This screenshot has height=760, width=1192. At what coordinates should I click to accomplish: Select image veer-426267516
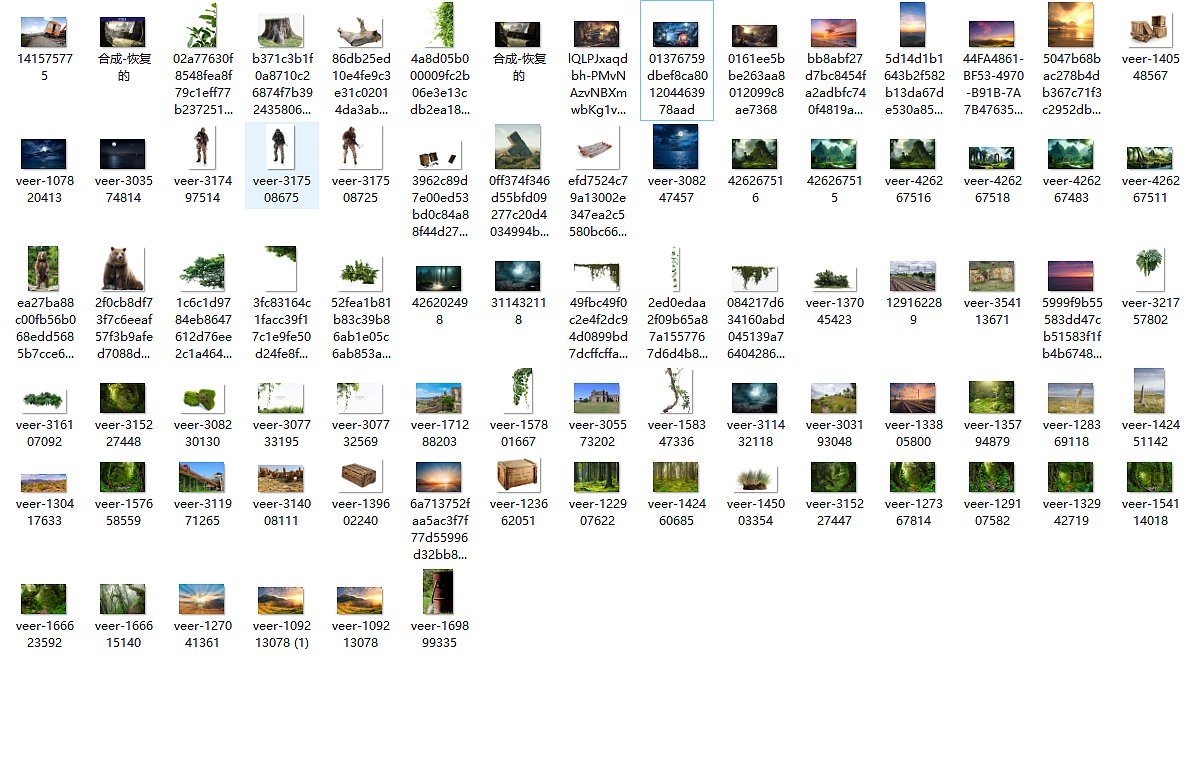coord(913,154)
